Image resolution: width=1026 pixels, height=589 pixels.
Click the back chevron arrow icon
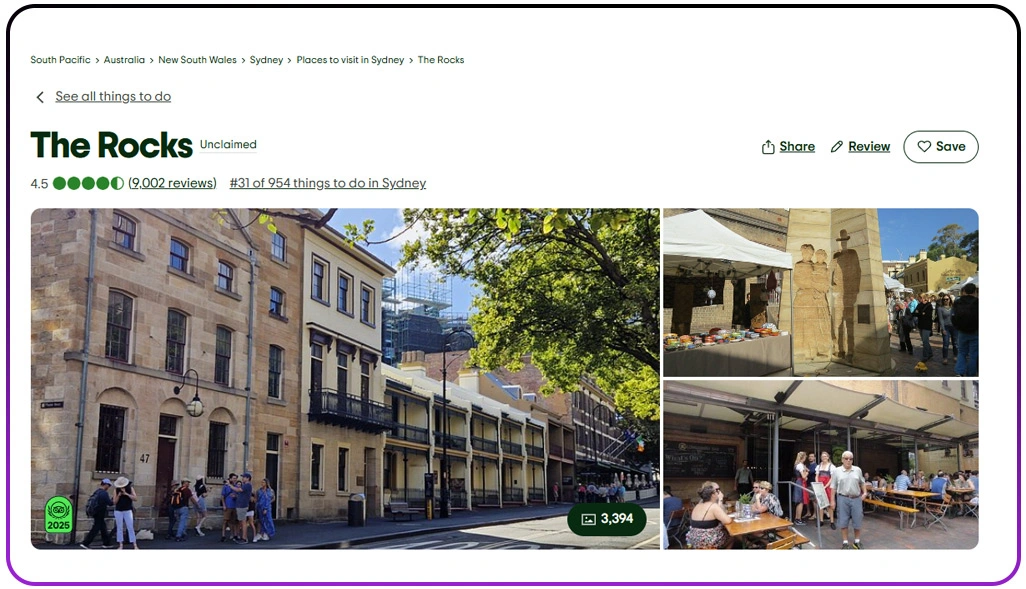coord(40,97)
